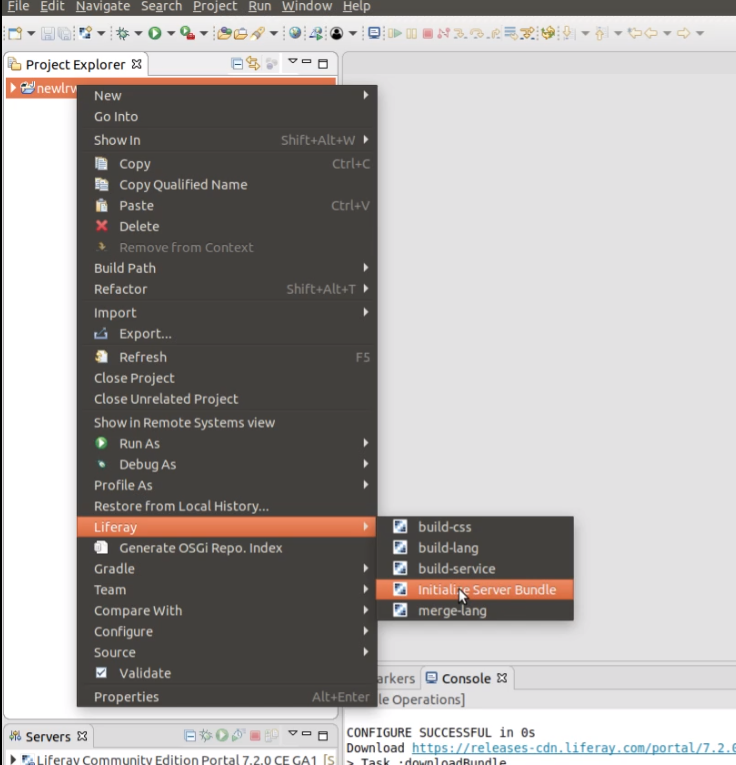The image size is (736, 765).
Task: Switch to the Console tab
Action: (466, 678)
